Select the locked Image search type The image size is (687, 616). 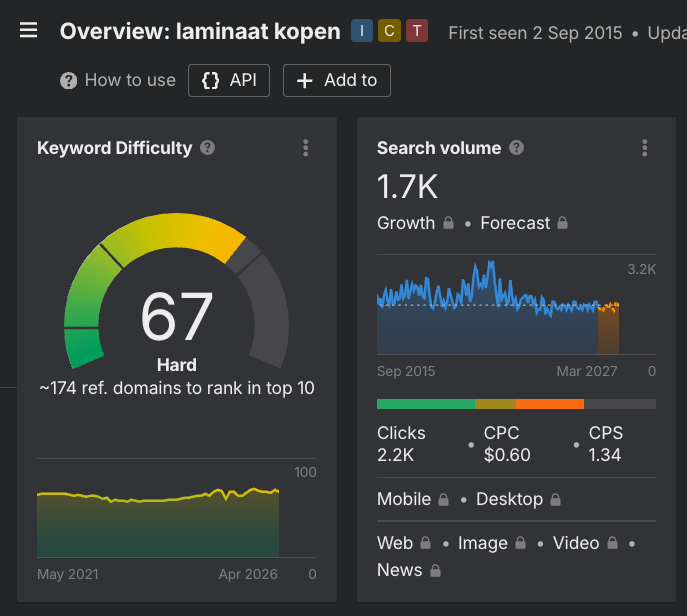tap(483, 543)
